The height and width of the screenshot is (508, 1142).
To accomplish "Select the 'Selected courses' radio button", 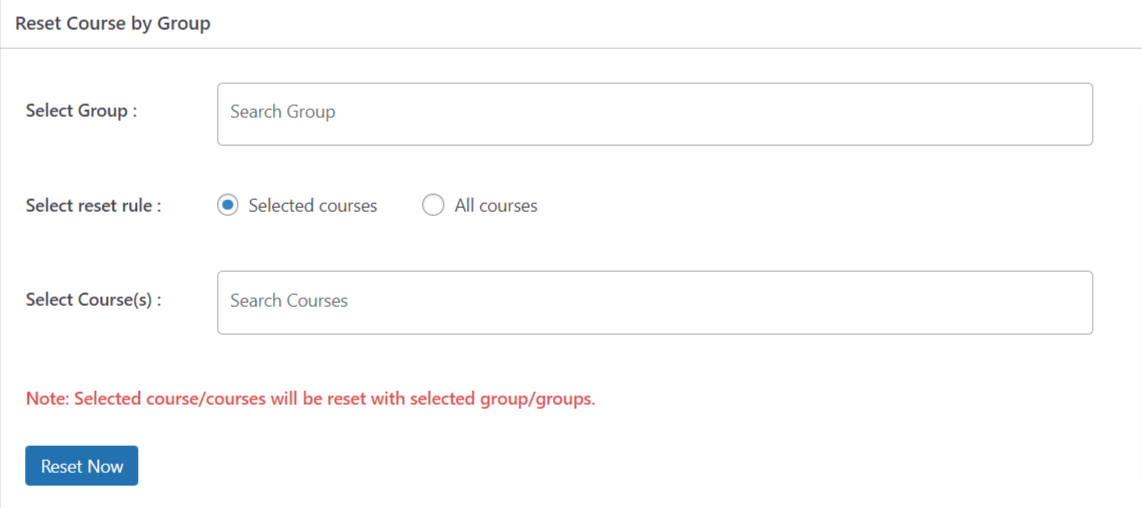I will [x=228, y=206].
